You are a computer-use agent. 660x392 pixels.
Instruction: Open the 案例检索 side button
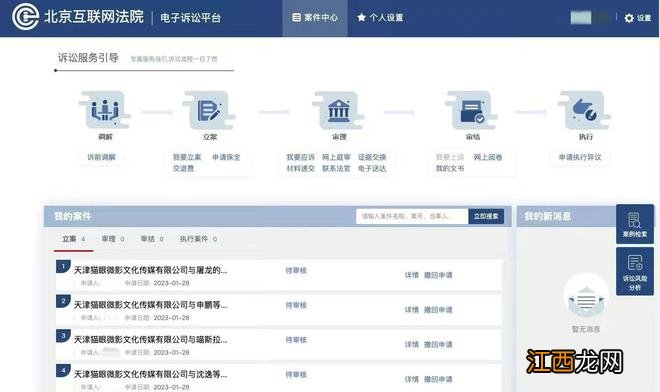coord(635,224)
